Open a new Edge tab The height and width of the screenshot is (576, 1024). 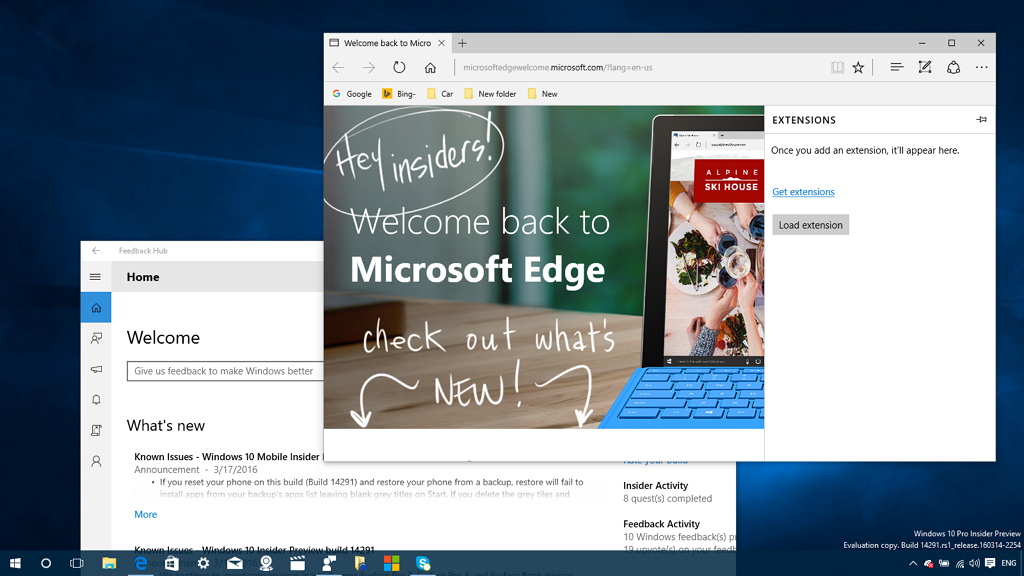(x=462, y=43)
